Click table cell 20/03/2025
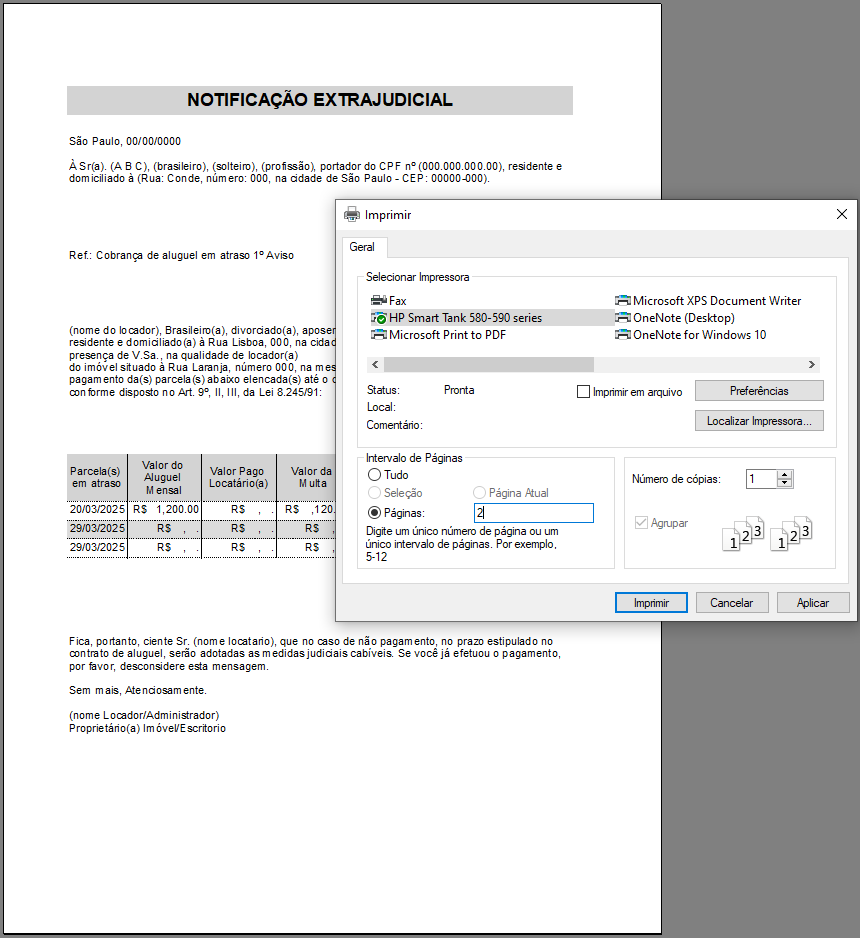 [x=97, y=509]
